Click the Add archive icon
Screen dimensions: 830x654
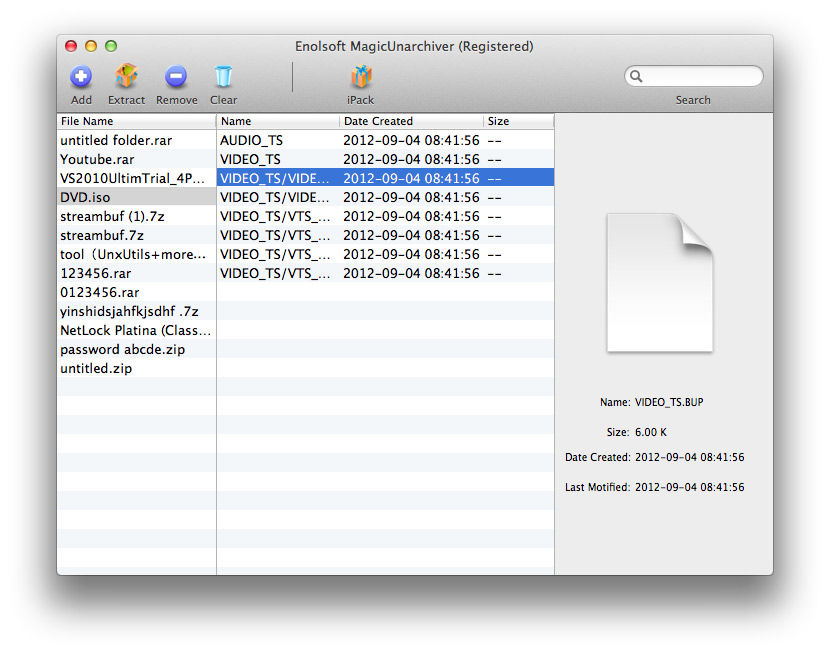(81, 77)
